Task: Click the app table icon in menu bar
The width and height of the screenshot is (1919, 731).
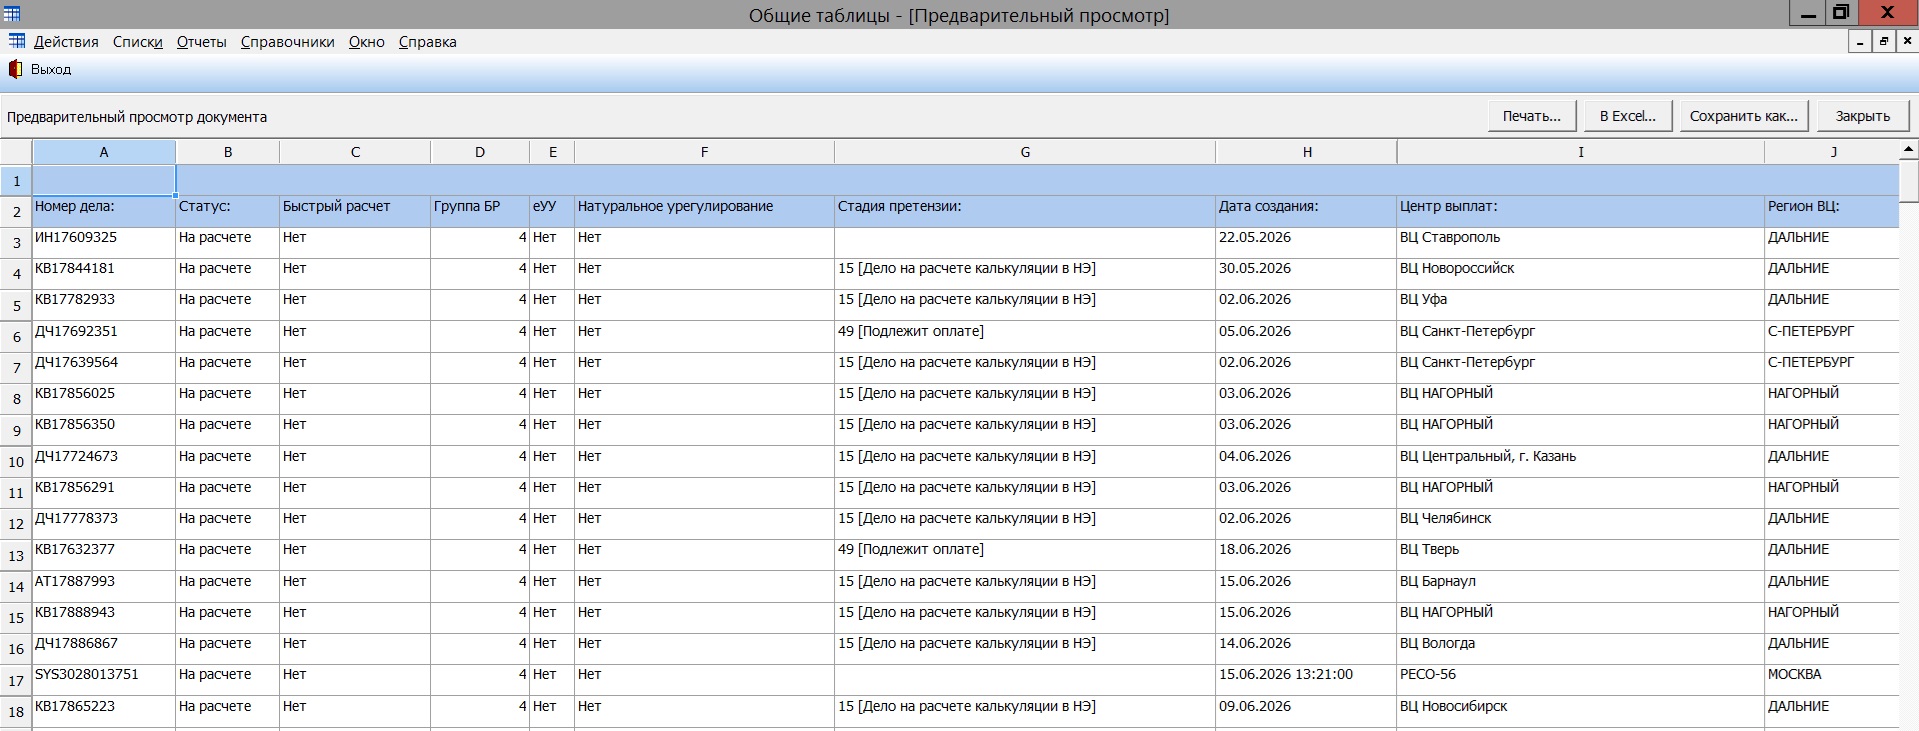Action: [16, 41]
